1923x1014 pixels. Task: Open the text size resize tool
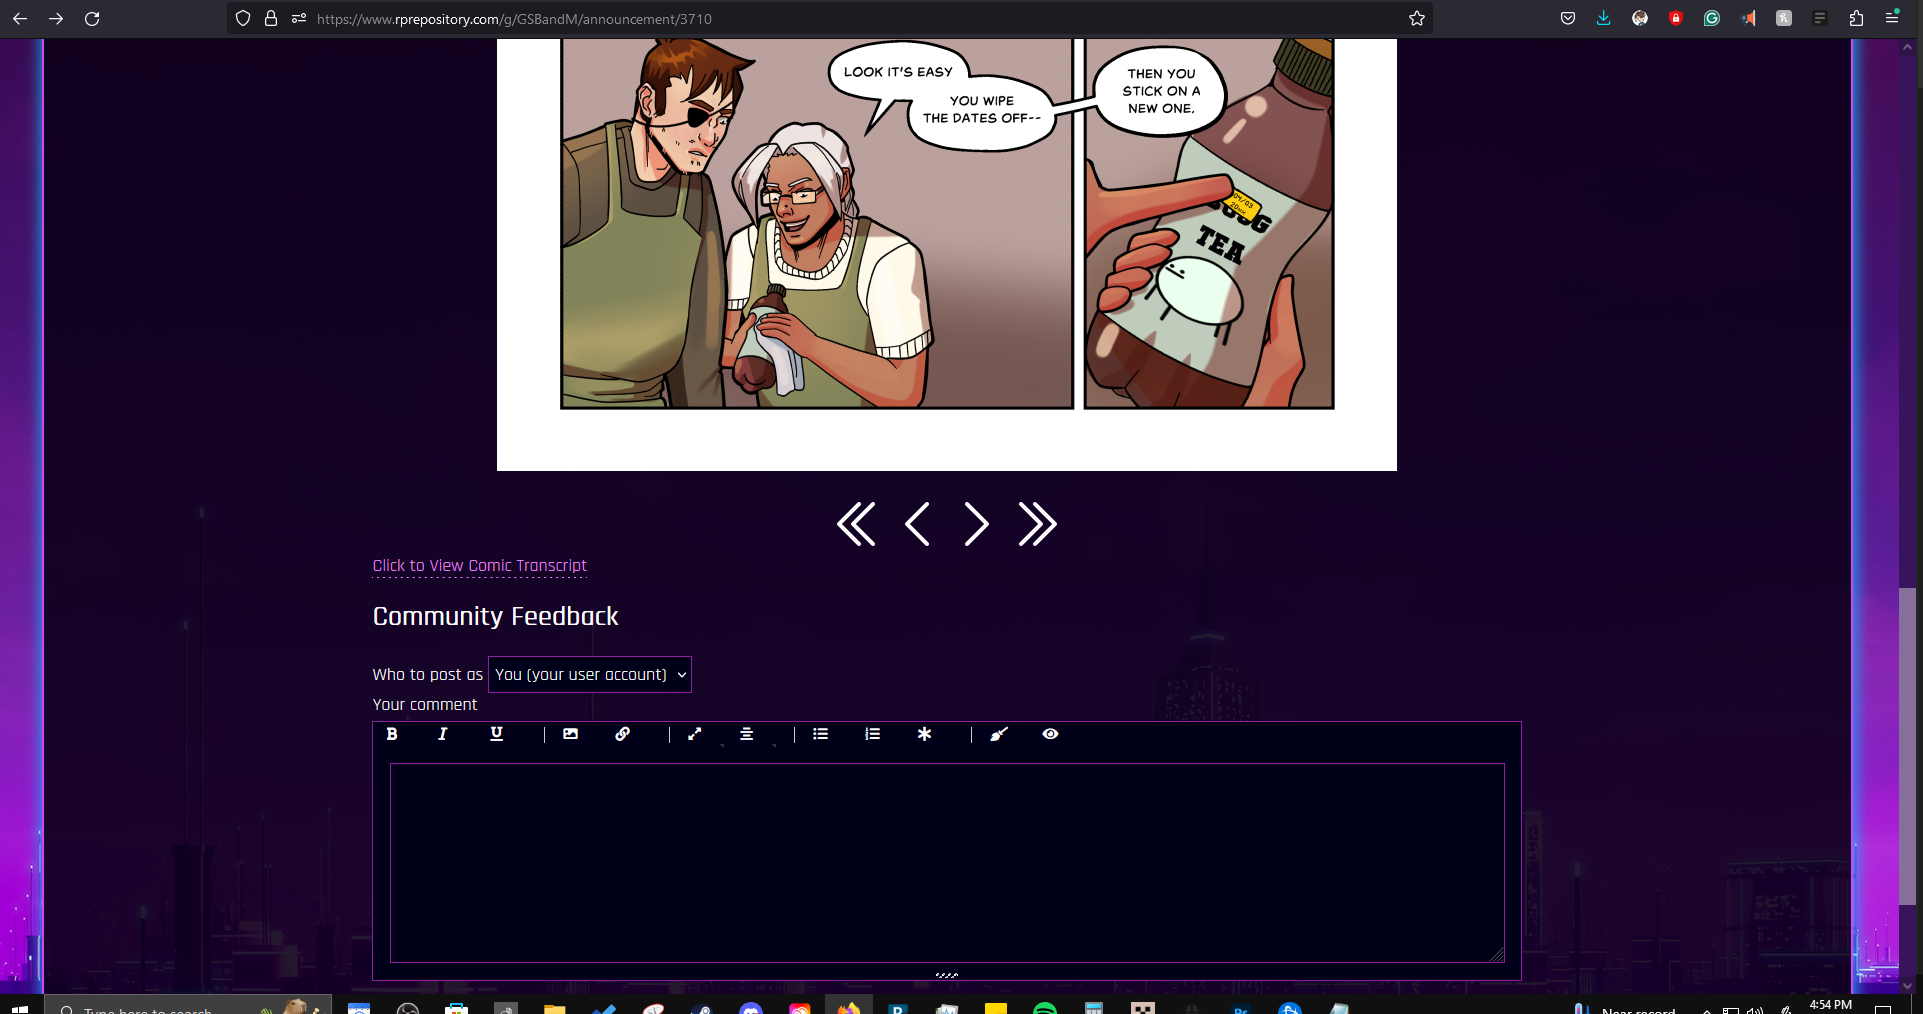[x=695, y=734]
